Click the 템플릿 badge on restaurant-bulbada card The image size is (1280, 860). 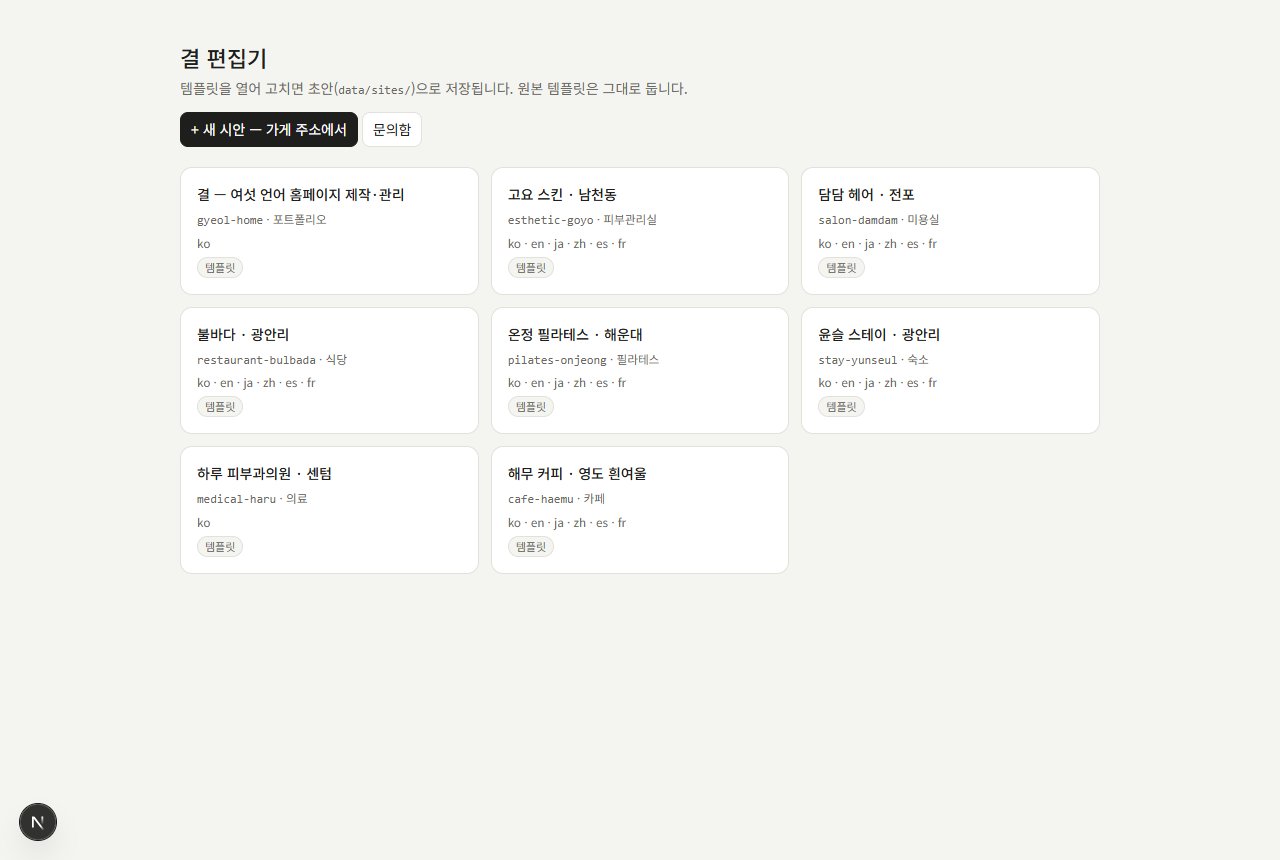coord(220,407)
